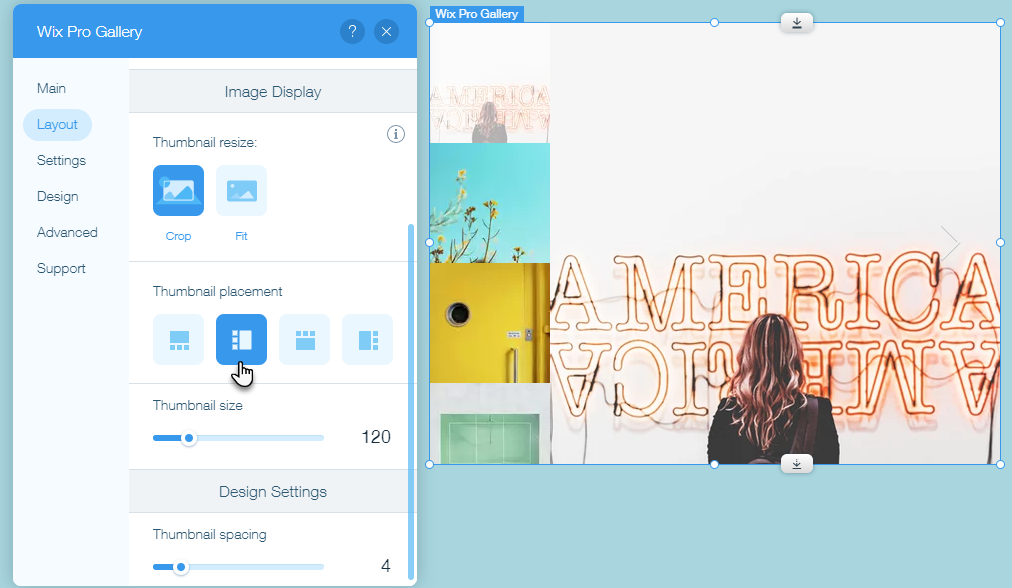The width and height of the screenshot is (1012, 588).
Task: Click the help question mark button
Action: [352, 31]
